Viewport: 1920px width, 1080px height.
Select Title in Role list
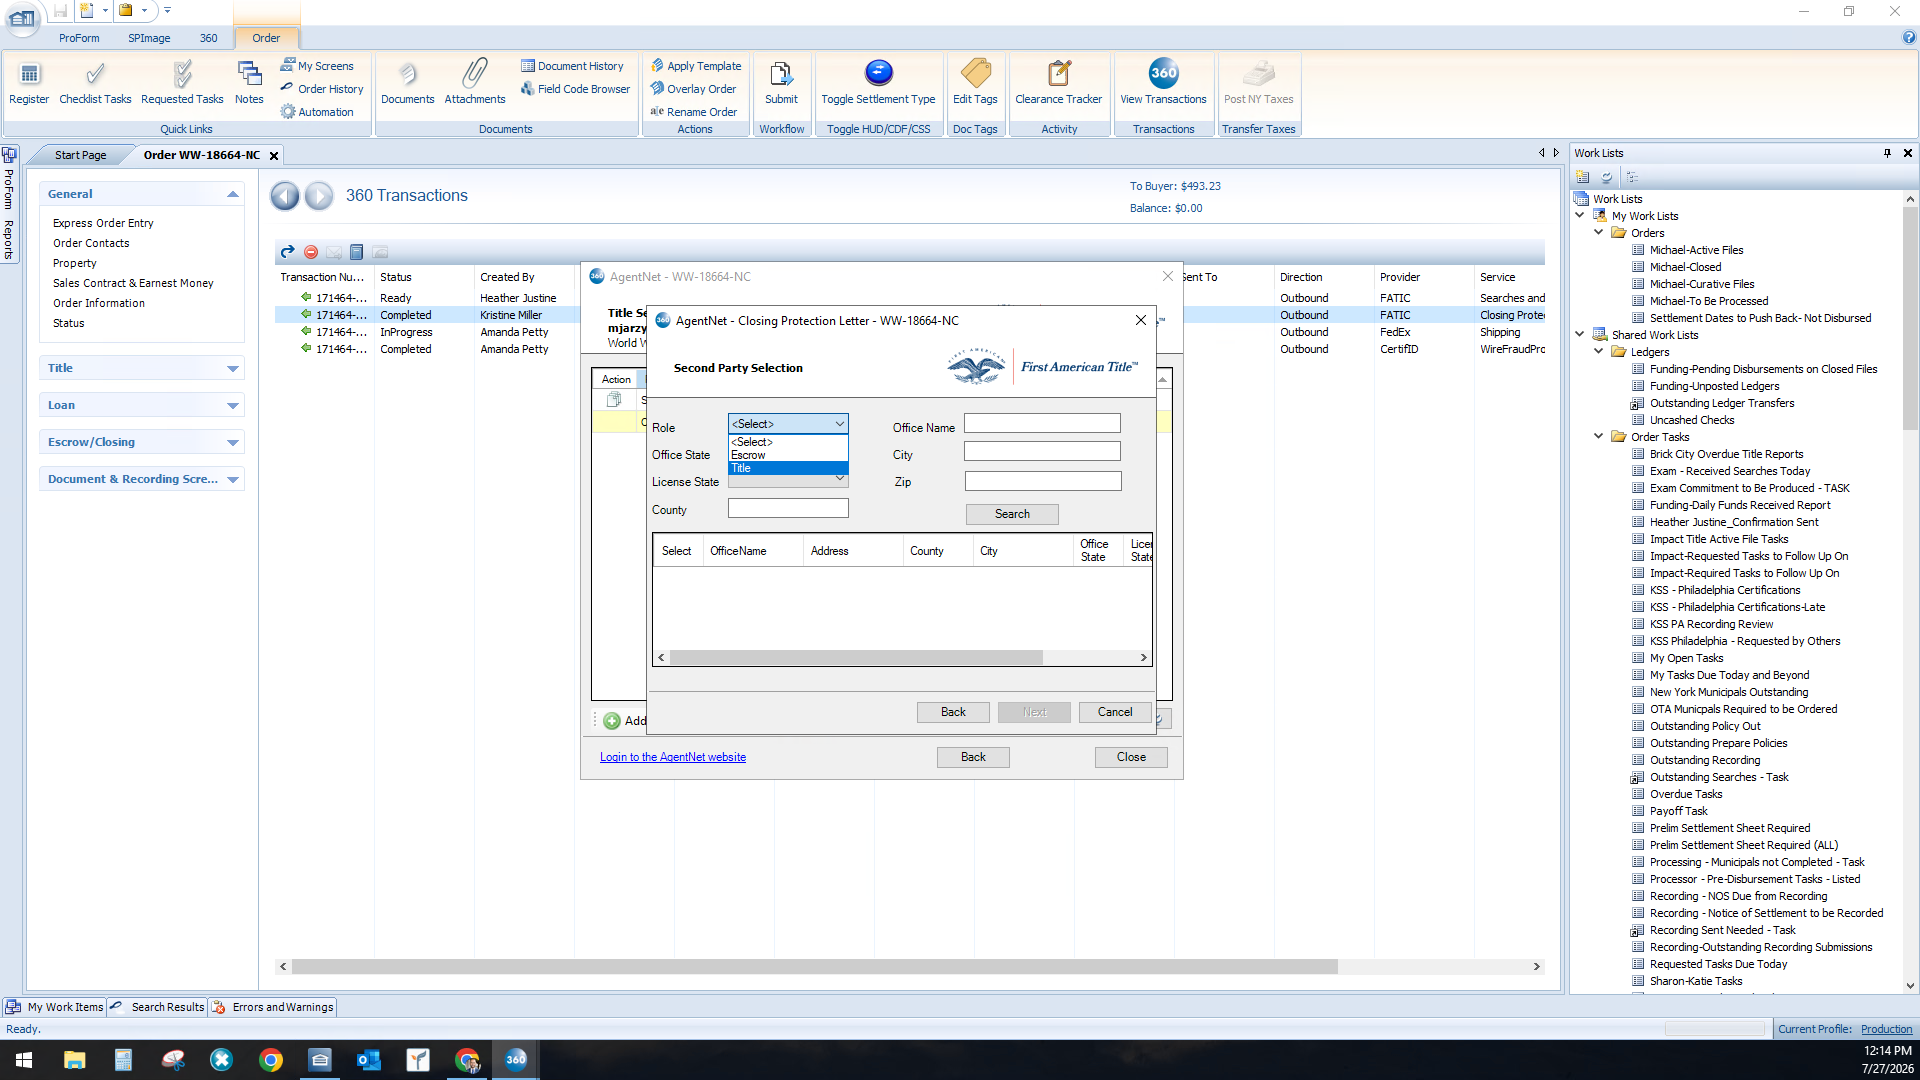tap(788, 468)
